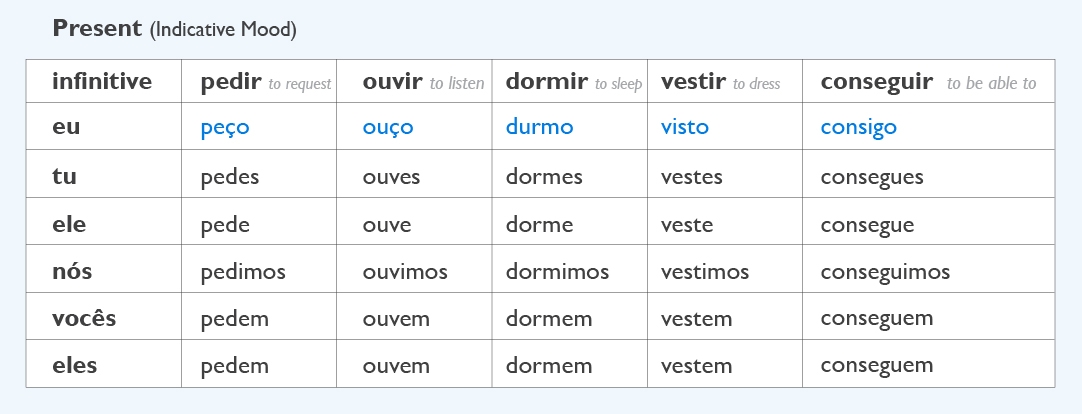Click the blue word 'ouço'
This screenshot has width=1082, height=414.
click(x=388, y=127)
